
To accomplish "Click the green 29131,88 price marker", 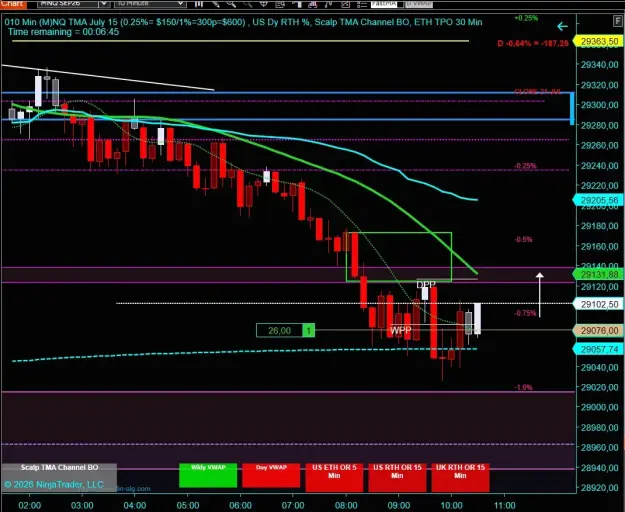I will click(599, 275).
